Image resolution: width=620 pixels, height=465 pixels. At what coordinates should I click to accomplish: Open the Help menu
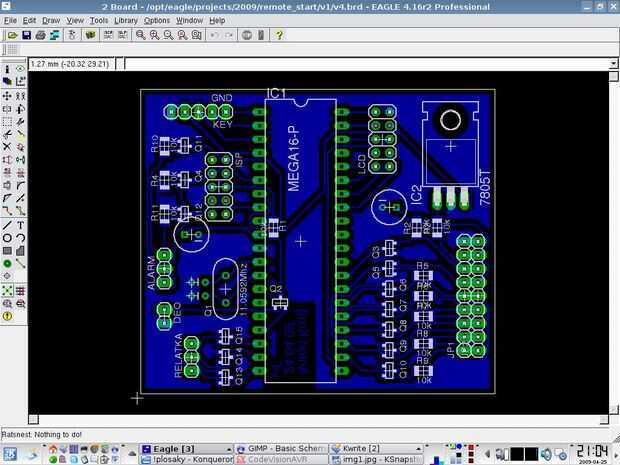click(217, 21)
